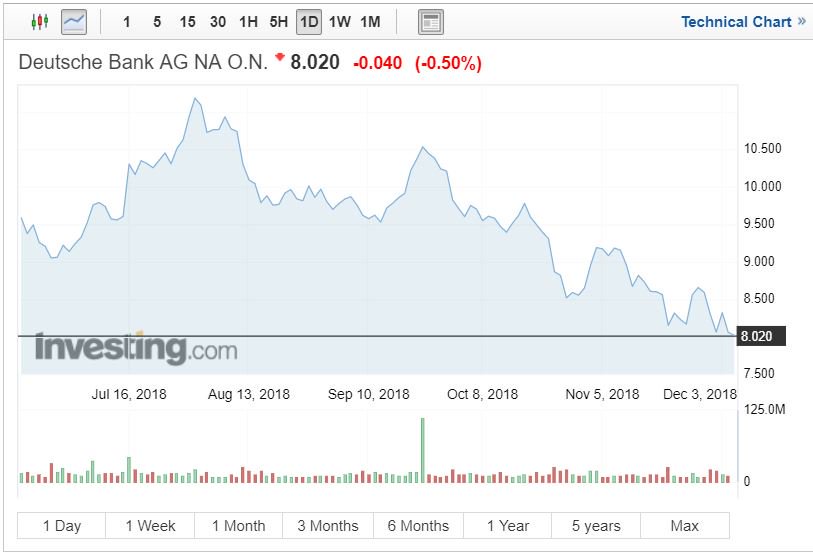This screenshot has height=559, width=813.
Task: Click the Deutsche Bank AG NA O.N. title
Action: click(143, 62)
